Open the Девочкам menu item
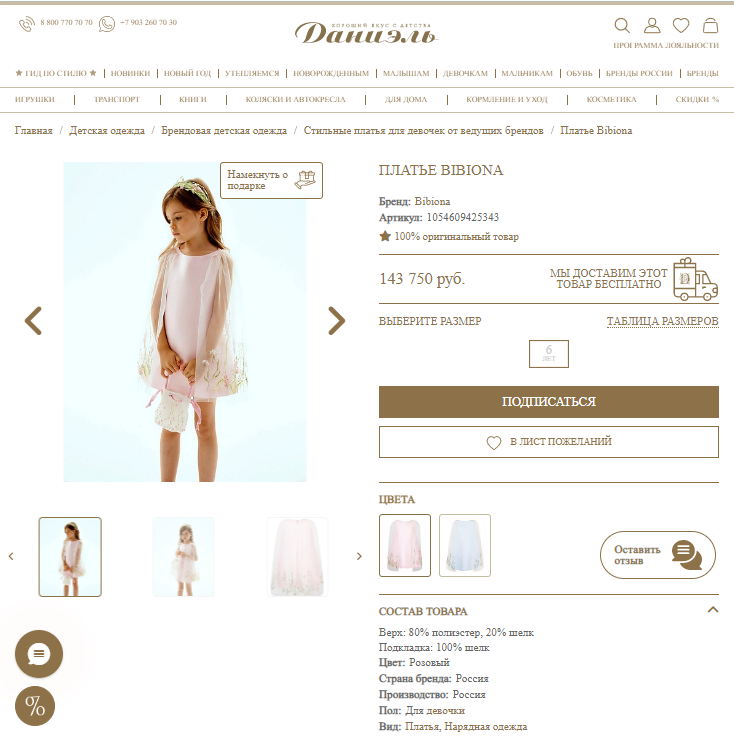This screenshot has width=734, height=737. (x=465, y=73)
